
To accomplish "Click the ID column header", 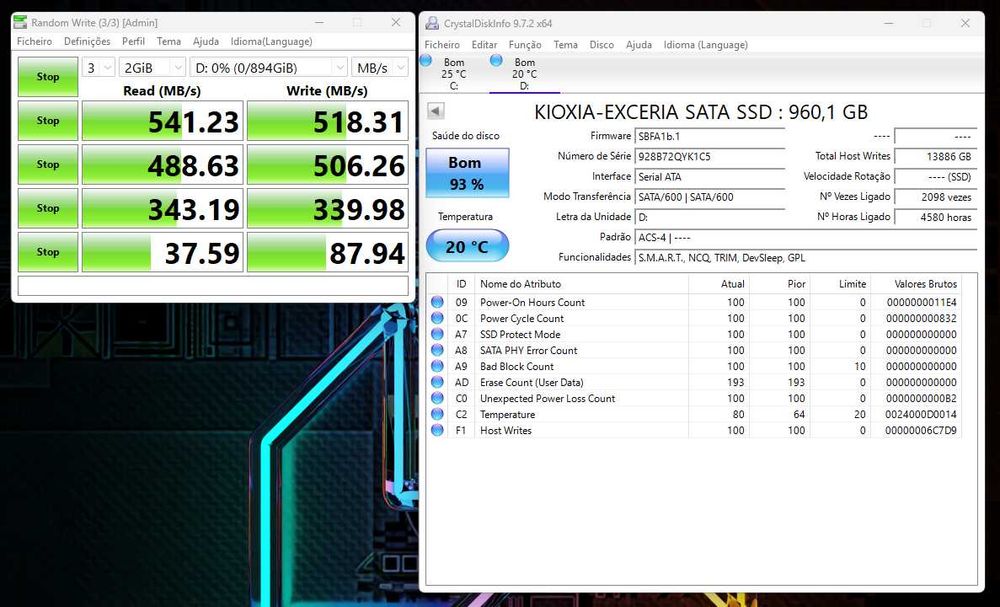I will pos(461,284).
